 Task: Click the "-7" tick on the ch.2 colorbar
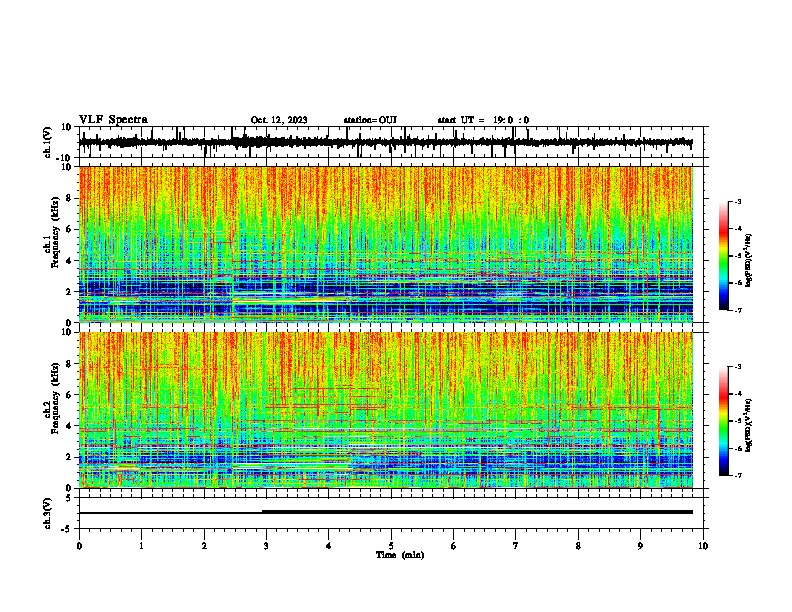pyautogui.click(x=738, y=475)
